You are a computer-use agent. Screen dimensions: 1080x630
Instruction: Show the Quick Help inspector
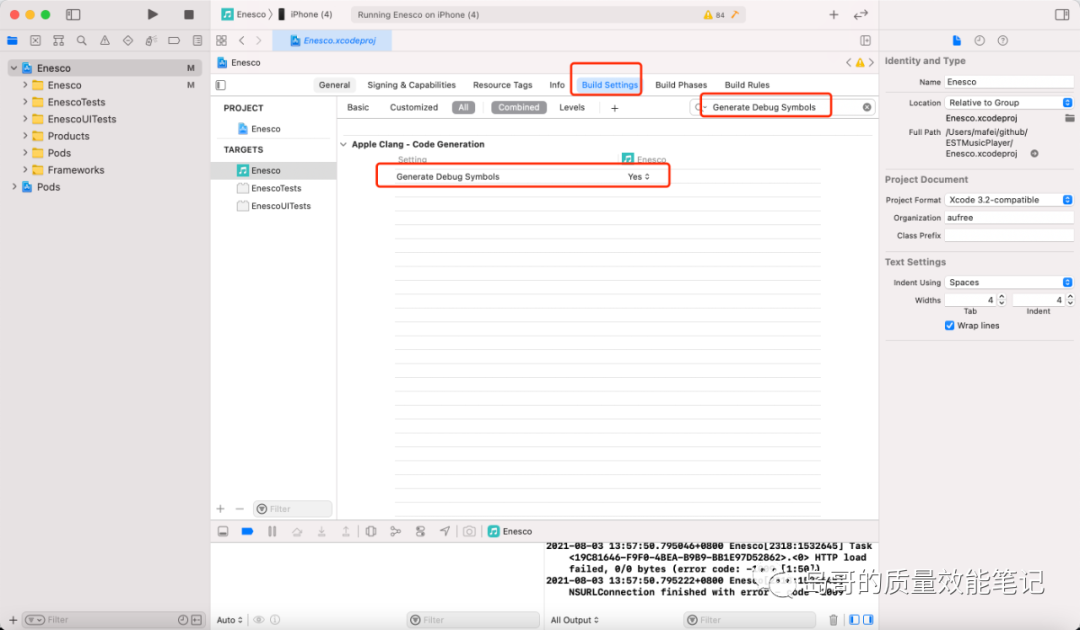1003,41
